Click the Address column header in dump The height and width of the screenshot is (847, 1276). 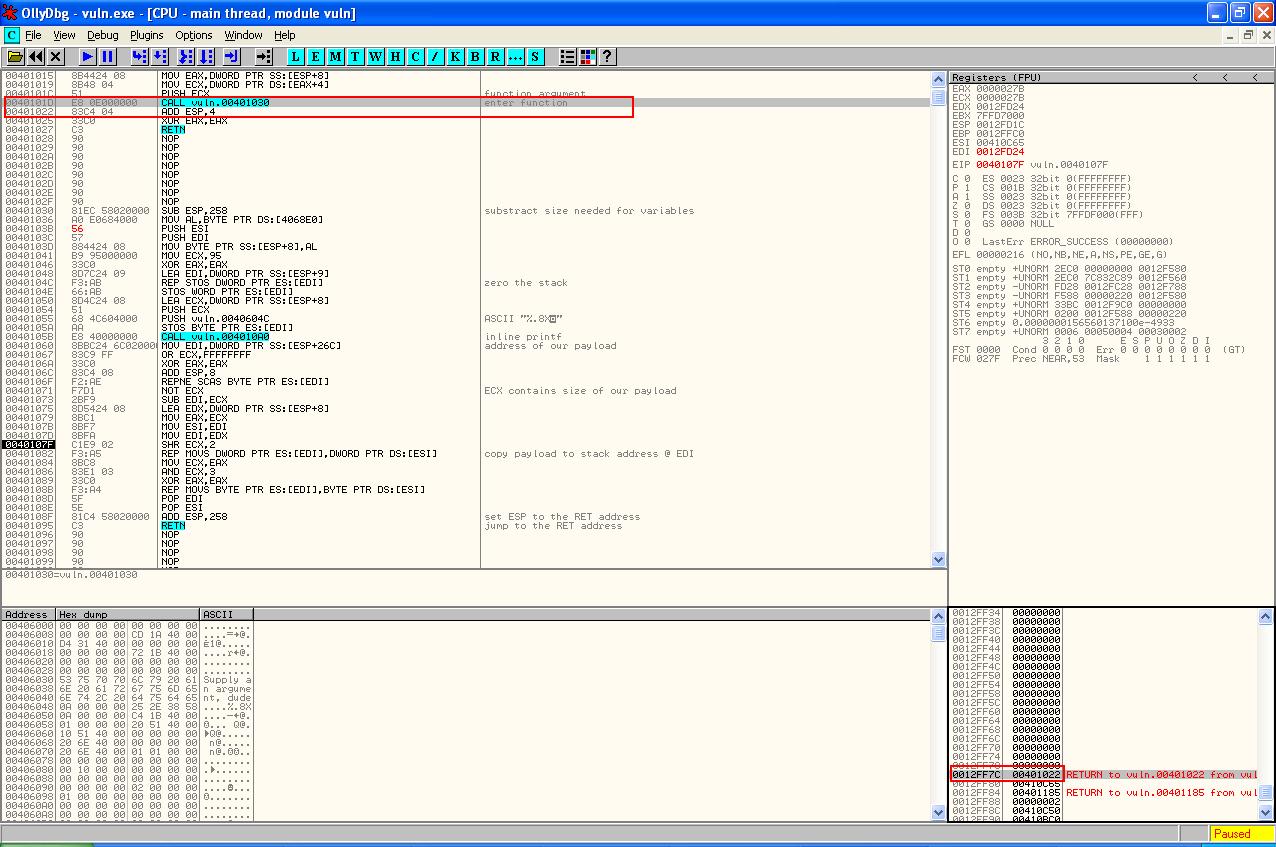point(28,614)
